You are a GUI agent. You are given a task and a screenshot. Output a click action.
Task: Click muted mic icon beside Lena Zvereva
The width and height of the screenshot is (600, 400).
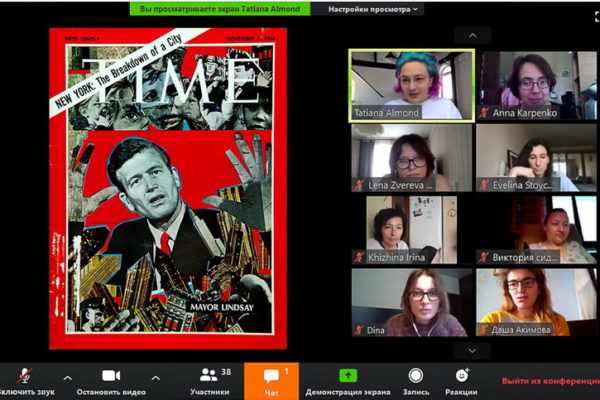359,185
